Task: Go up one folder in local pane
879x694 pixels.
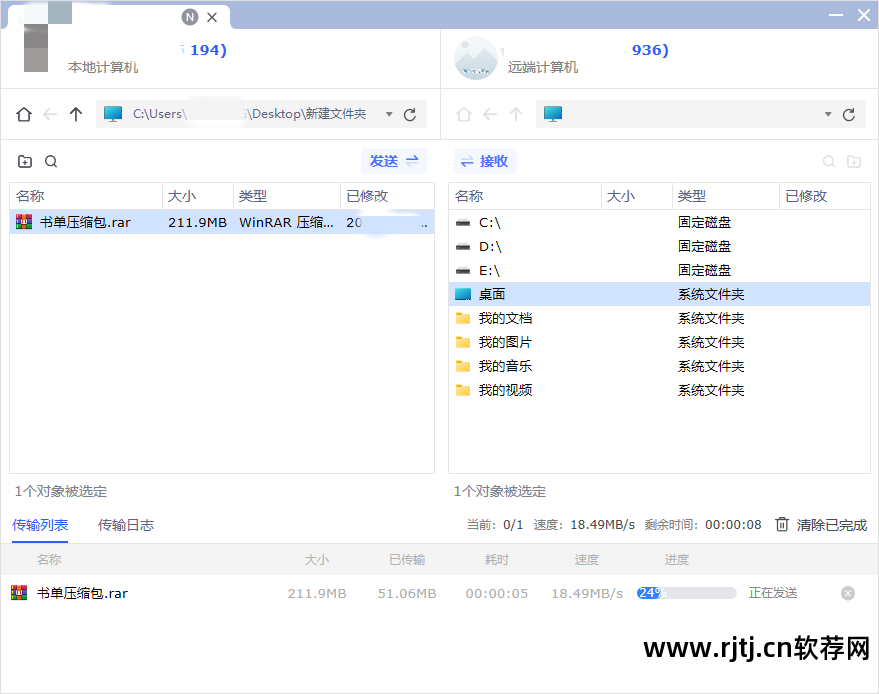Action: (76, 115)
